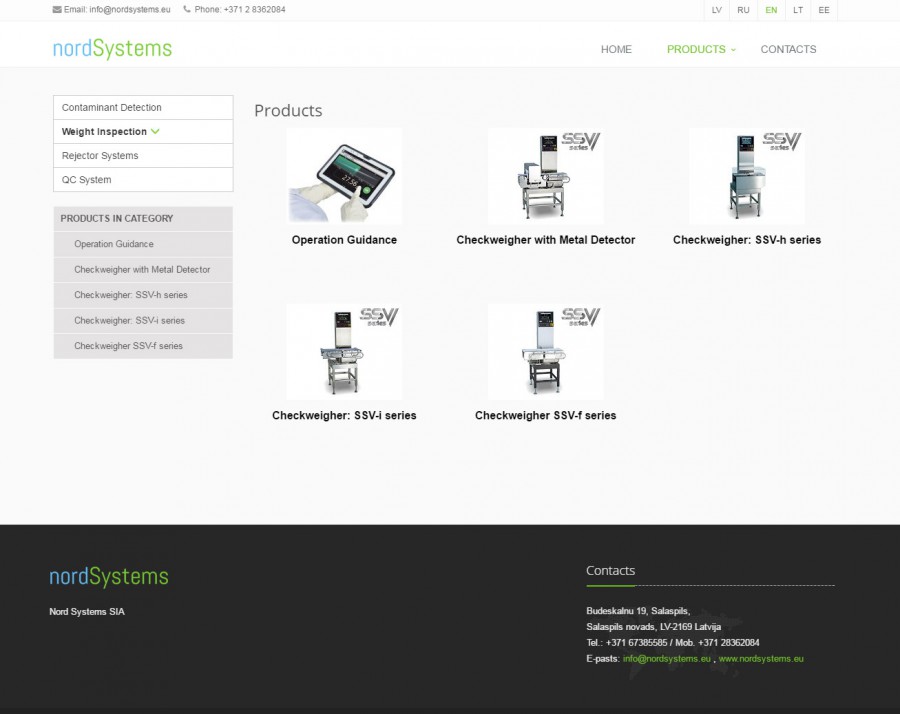Switch language to LV
900x714 pixels.
pyautogui.click(x=716, y=10)
